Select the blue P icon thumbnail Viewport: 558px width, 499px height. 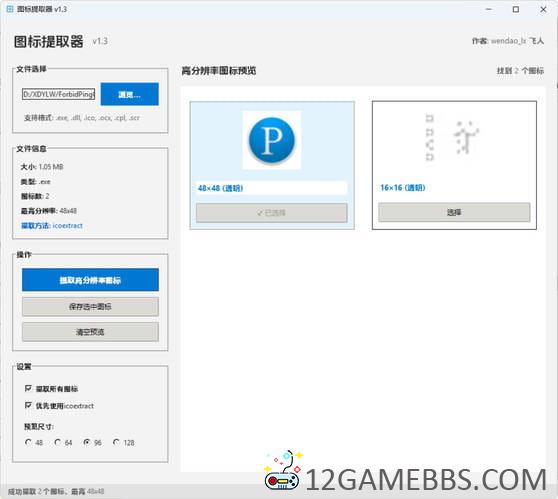click(272, 140)
